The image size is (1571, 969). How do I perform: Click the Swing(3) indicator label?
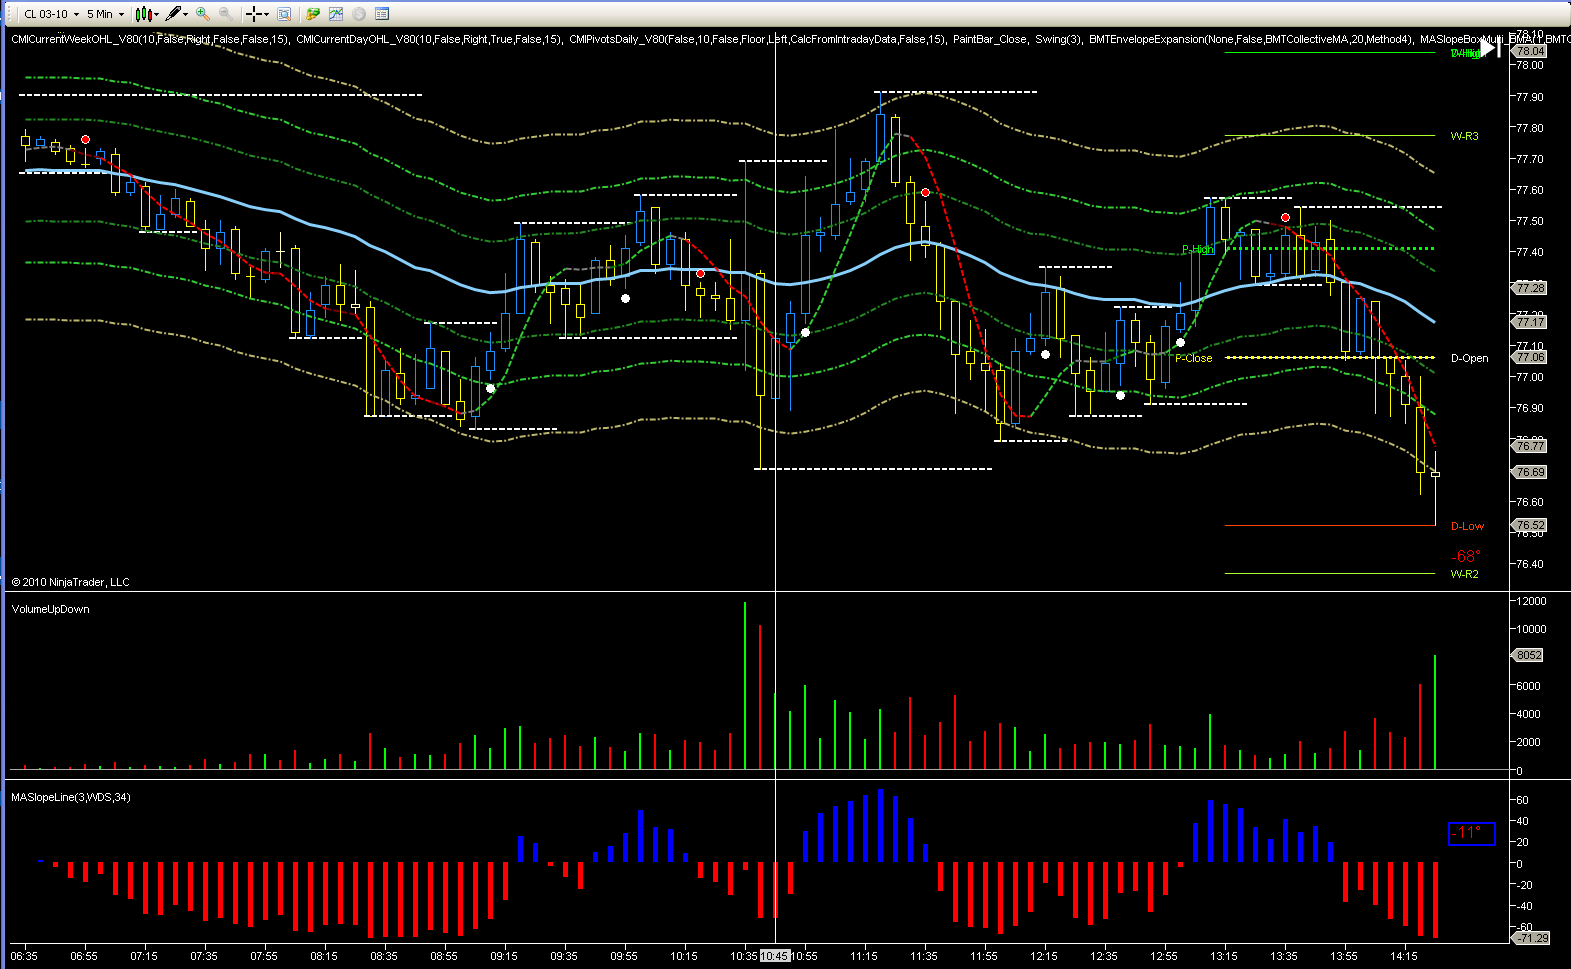pyautogui.click(x=1057, y=39)
